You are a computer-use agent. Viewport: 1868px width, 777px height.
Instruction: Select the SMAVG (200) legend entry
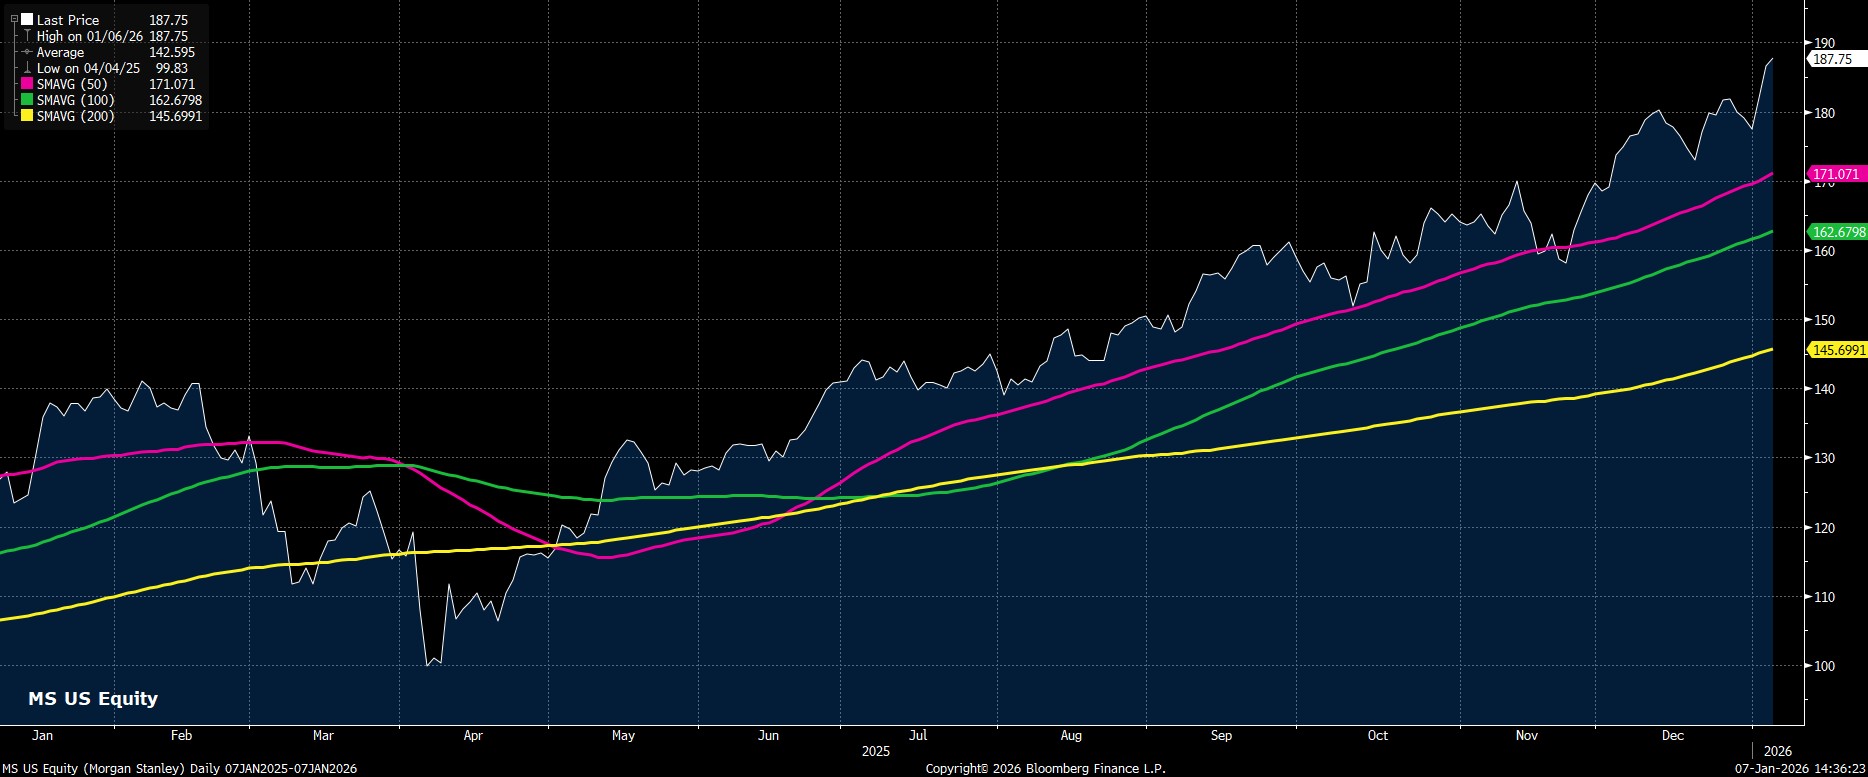tap(75, 116)
